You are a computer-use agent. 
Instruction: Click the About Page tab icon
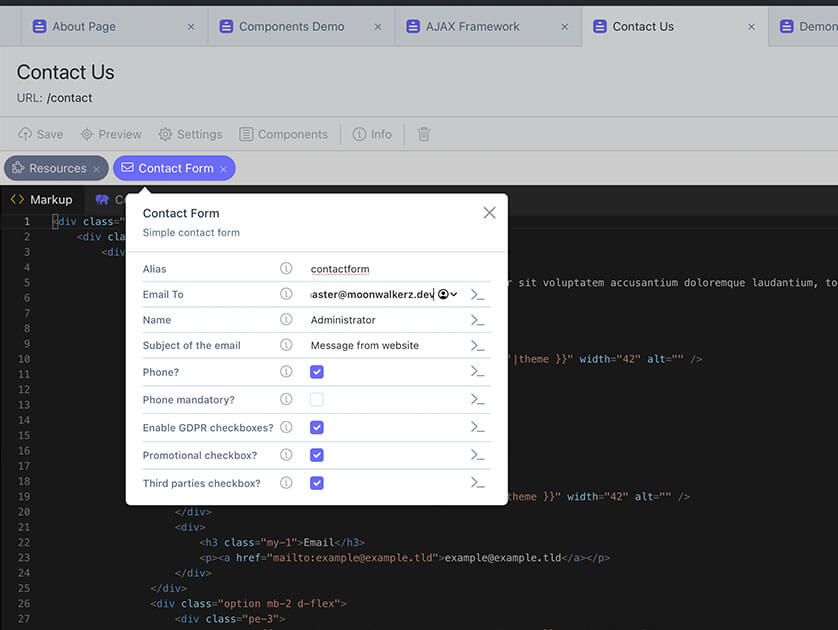39,26
